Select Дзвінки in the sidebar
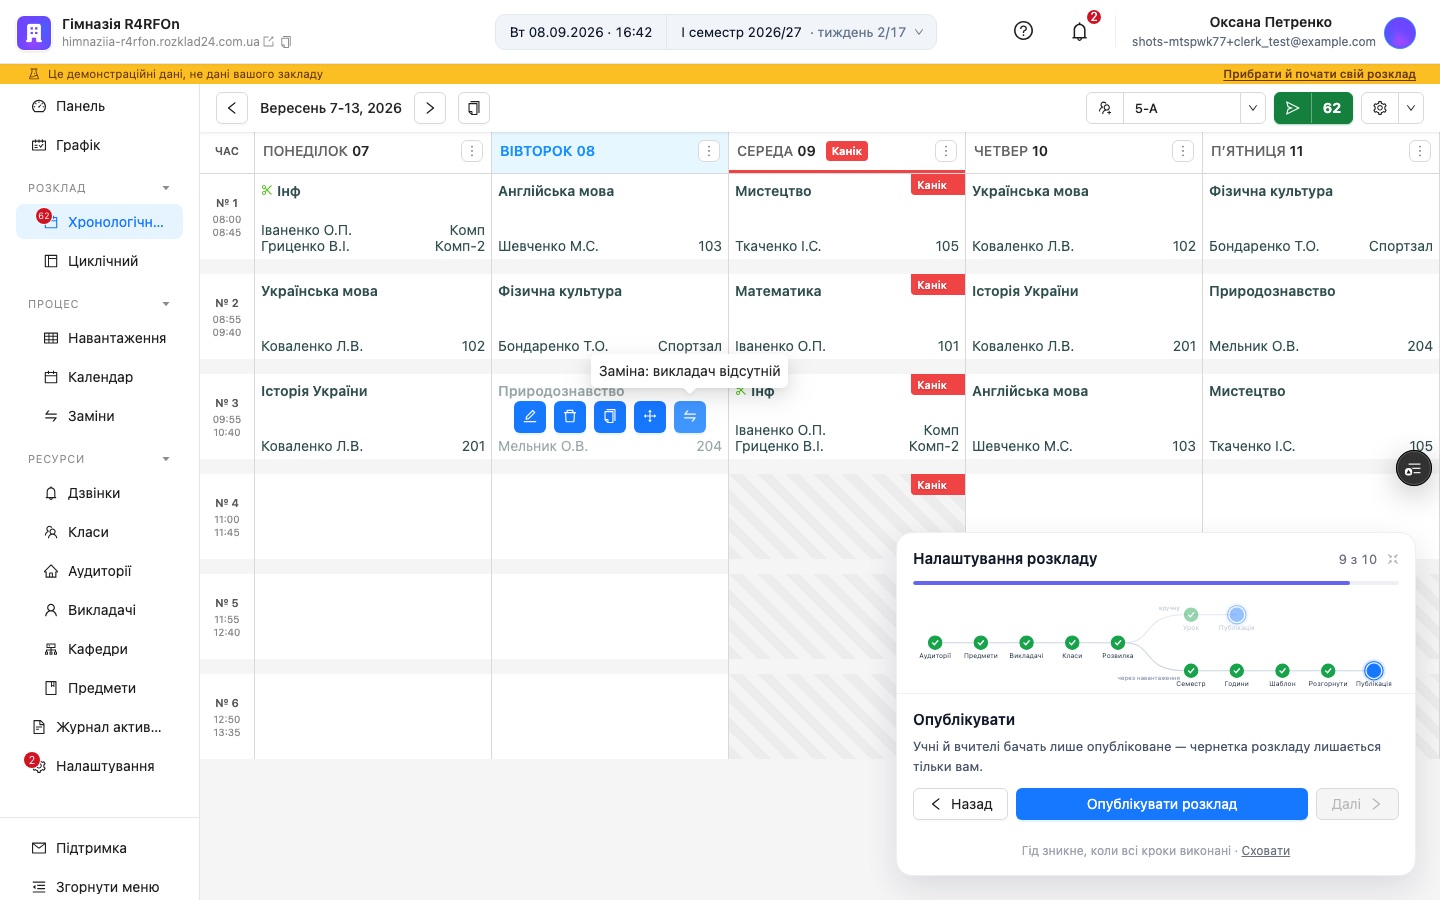The width and height of the screenshot is (1440, 900). click(99, 493)
